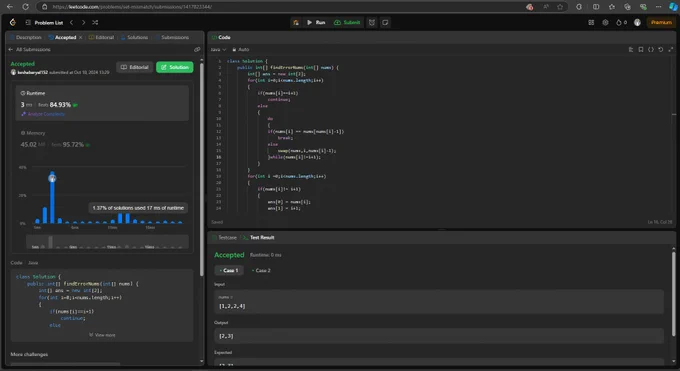680x371 pixels.
Task: Open LeetCode settings gear icon
Action: 605,23
